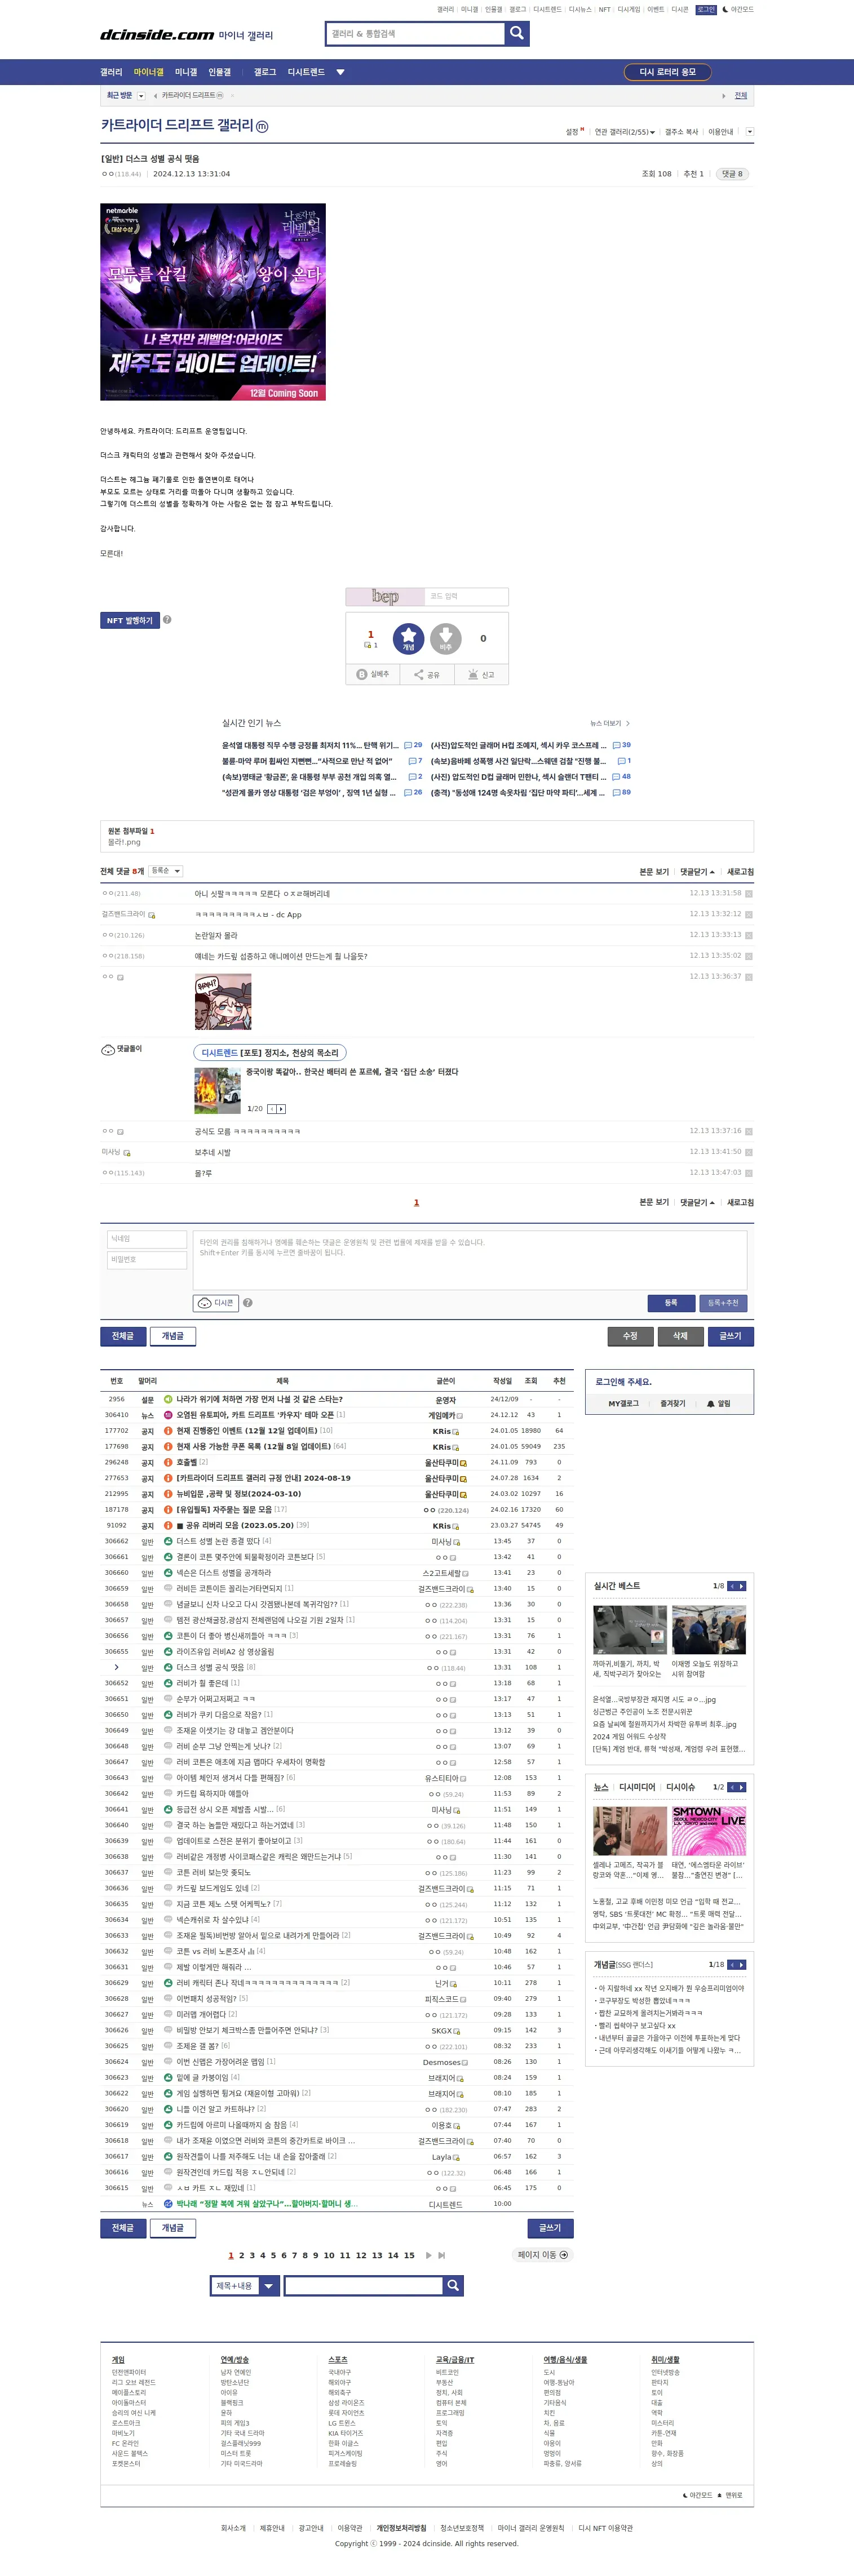Go to page 2 in pagination
This screenshot has width=854, height=2576.
pos(241,2255)
